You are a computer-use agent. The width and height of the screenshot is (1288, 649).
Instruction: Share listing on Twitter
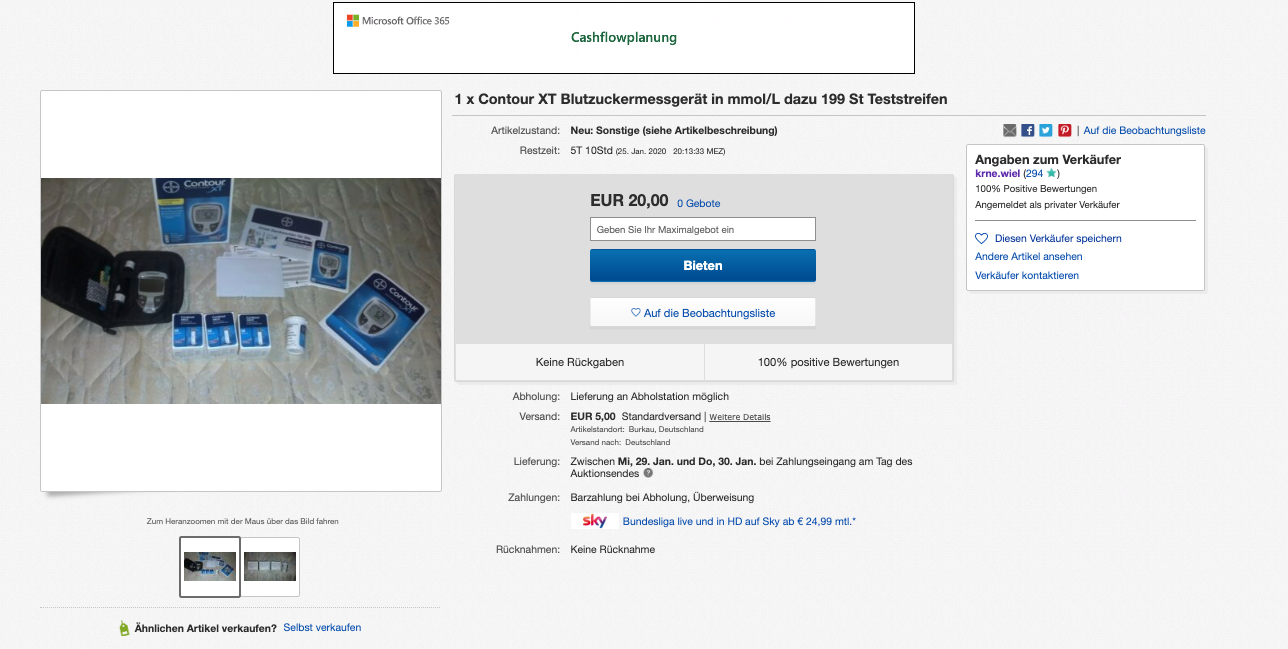1046,131
